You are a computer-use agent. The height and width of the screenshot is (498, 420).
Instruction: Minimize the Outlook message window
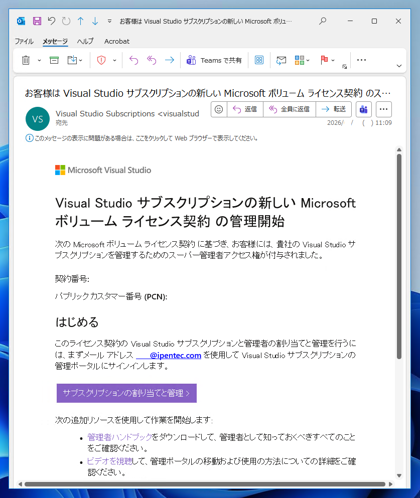point(350,21)
